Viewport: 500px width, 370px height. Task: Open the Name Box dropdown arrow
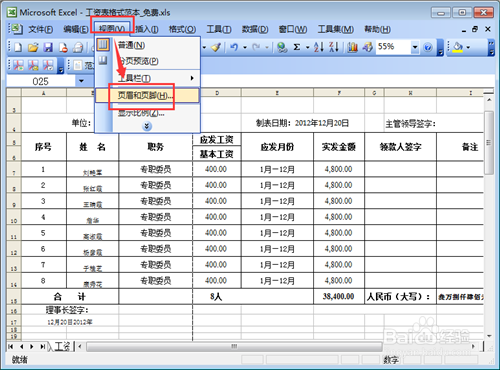click(81, 81)
